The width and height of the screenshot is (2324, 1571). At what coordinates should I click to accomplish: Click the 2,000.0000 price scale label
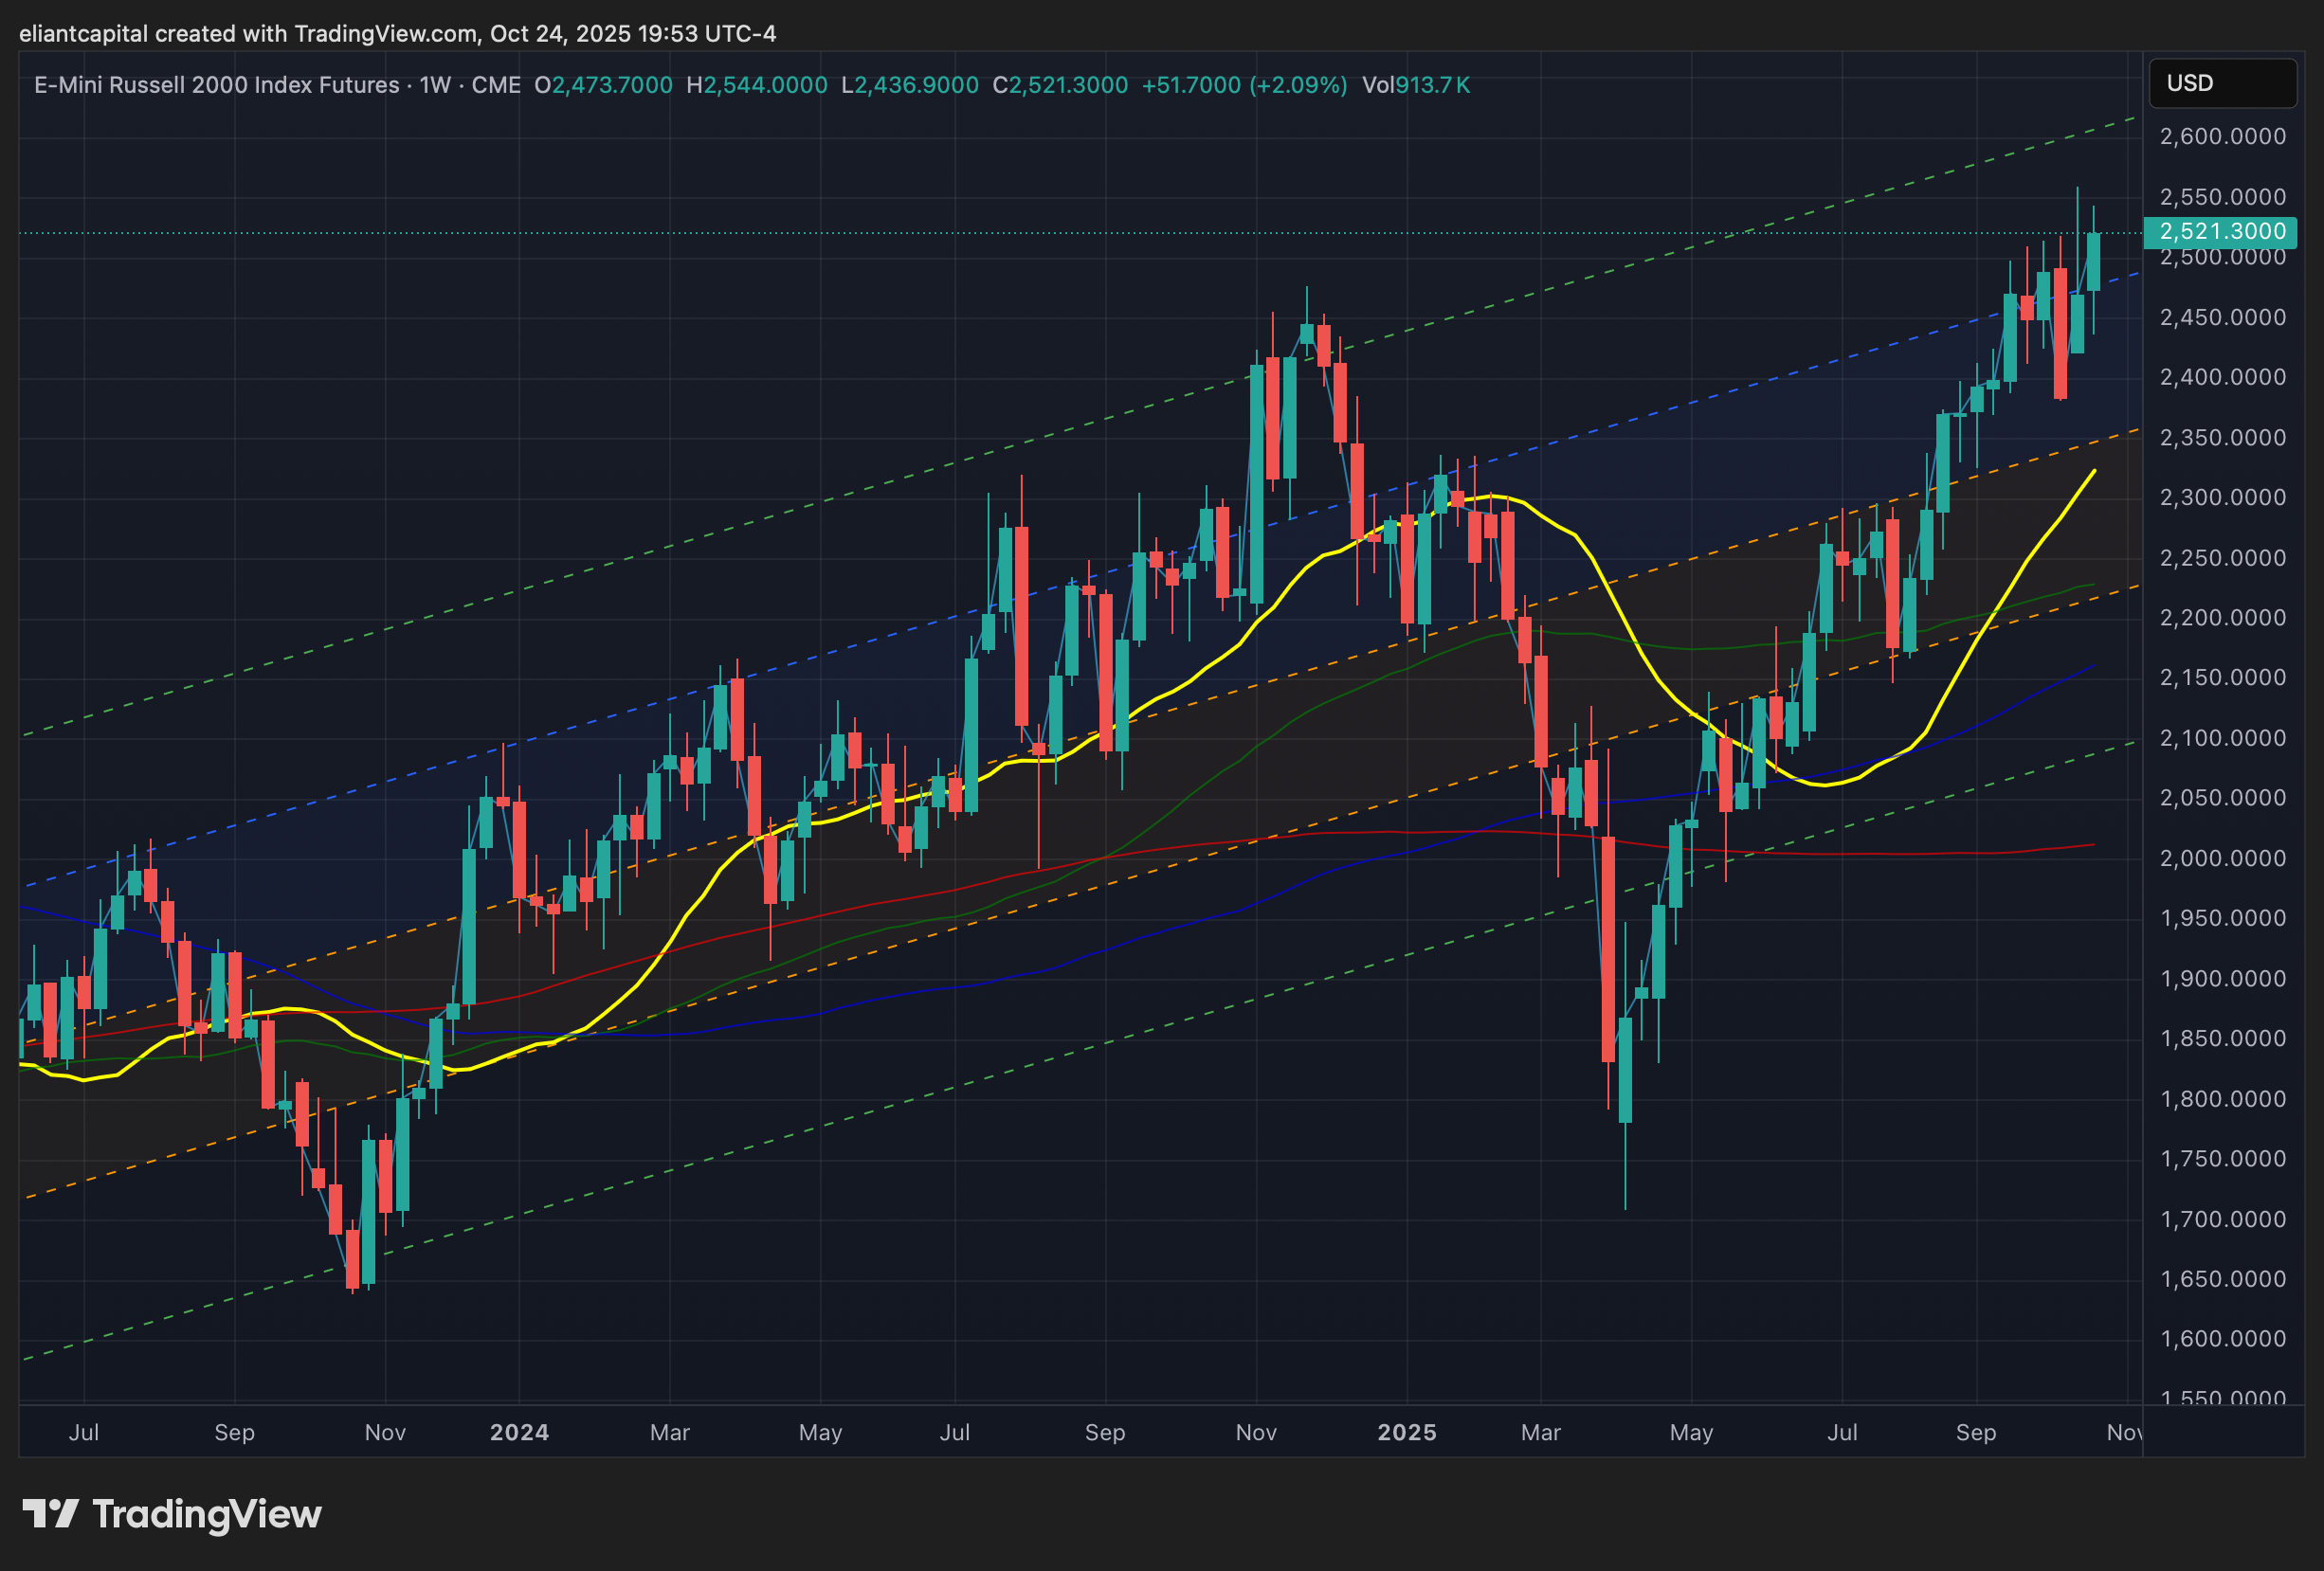[x=2222, y=858]
